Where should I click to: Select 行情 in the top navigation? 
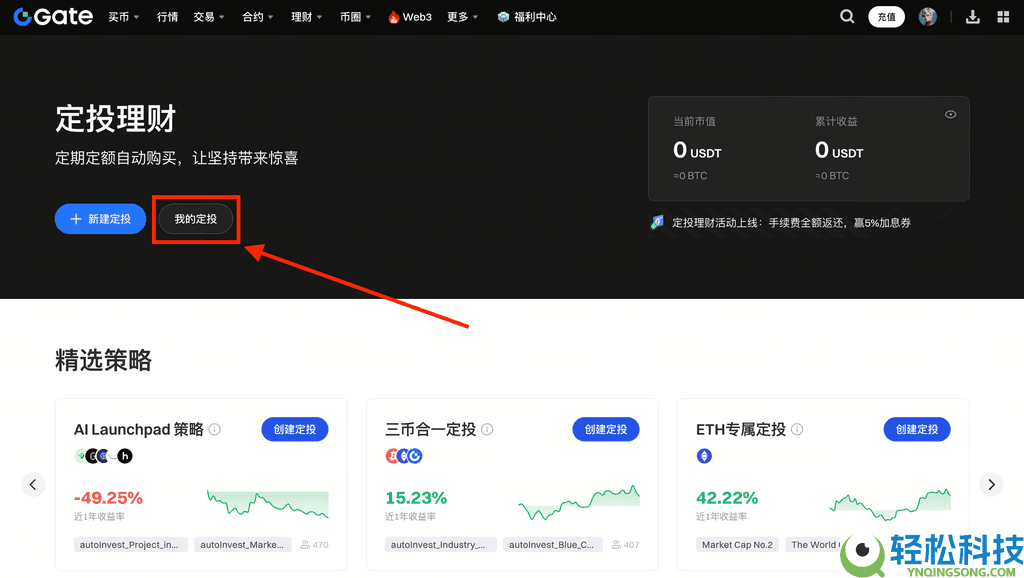pos(167,16)
